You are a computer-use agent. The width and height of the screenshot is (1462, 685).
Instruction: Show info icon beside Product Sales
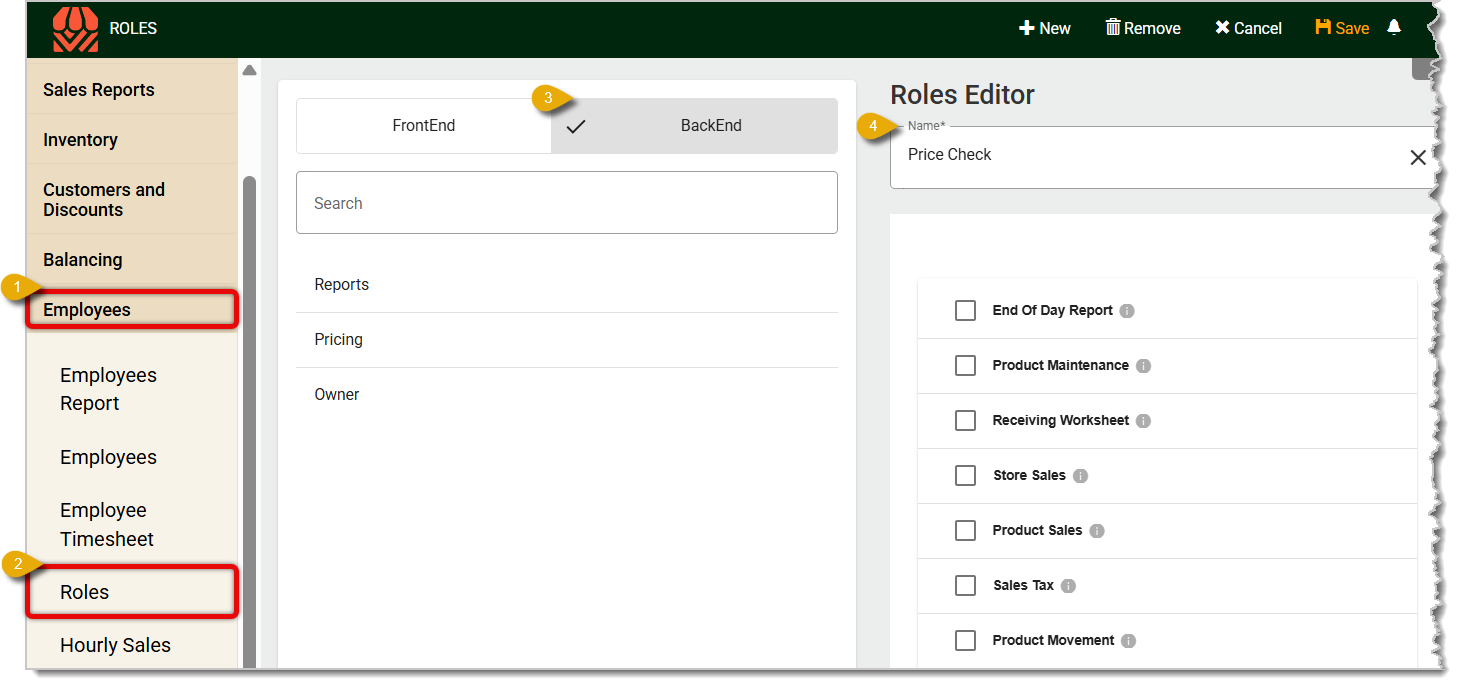click(1097, 531)
